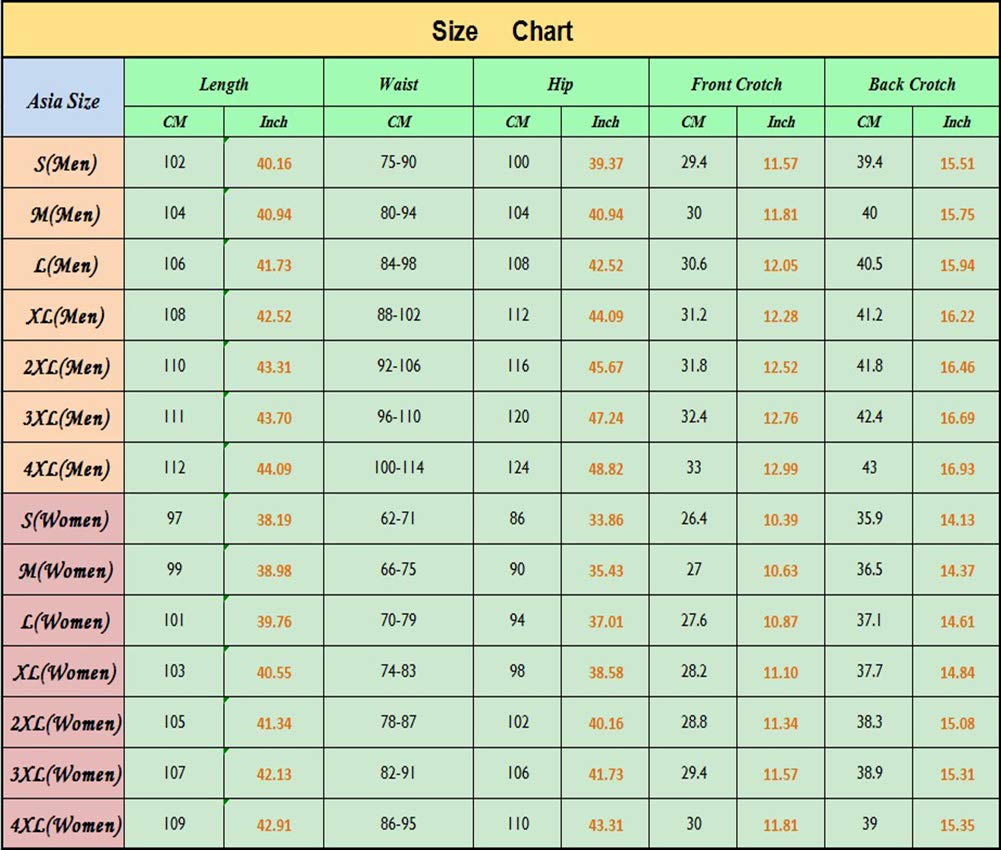Select the S(Men) row label

(x=63, y=163)
